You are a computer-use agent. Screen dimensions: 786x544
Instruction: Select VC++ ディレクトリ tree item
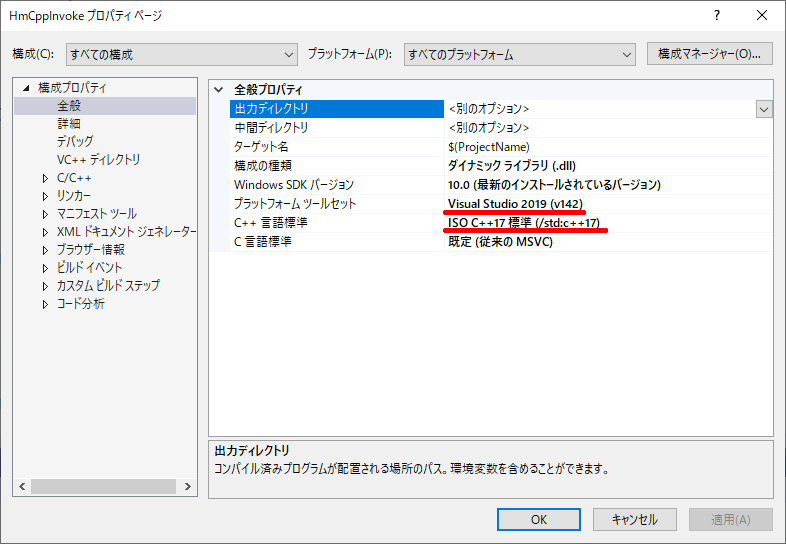[98, 160]
